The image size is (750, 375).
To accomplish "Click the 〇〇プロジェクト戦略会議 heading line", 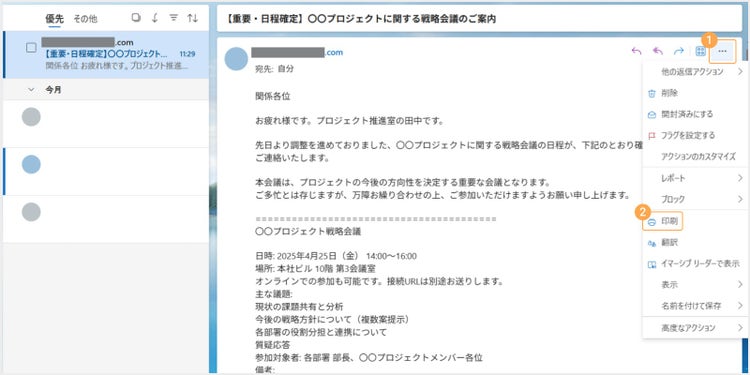I will (x=308, y=232).
